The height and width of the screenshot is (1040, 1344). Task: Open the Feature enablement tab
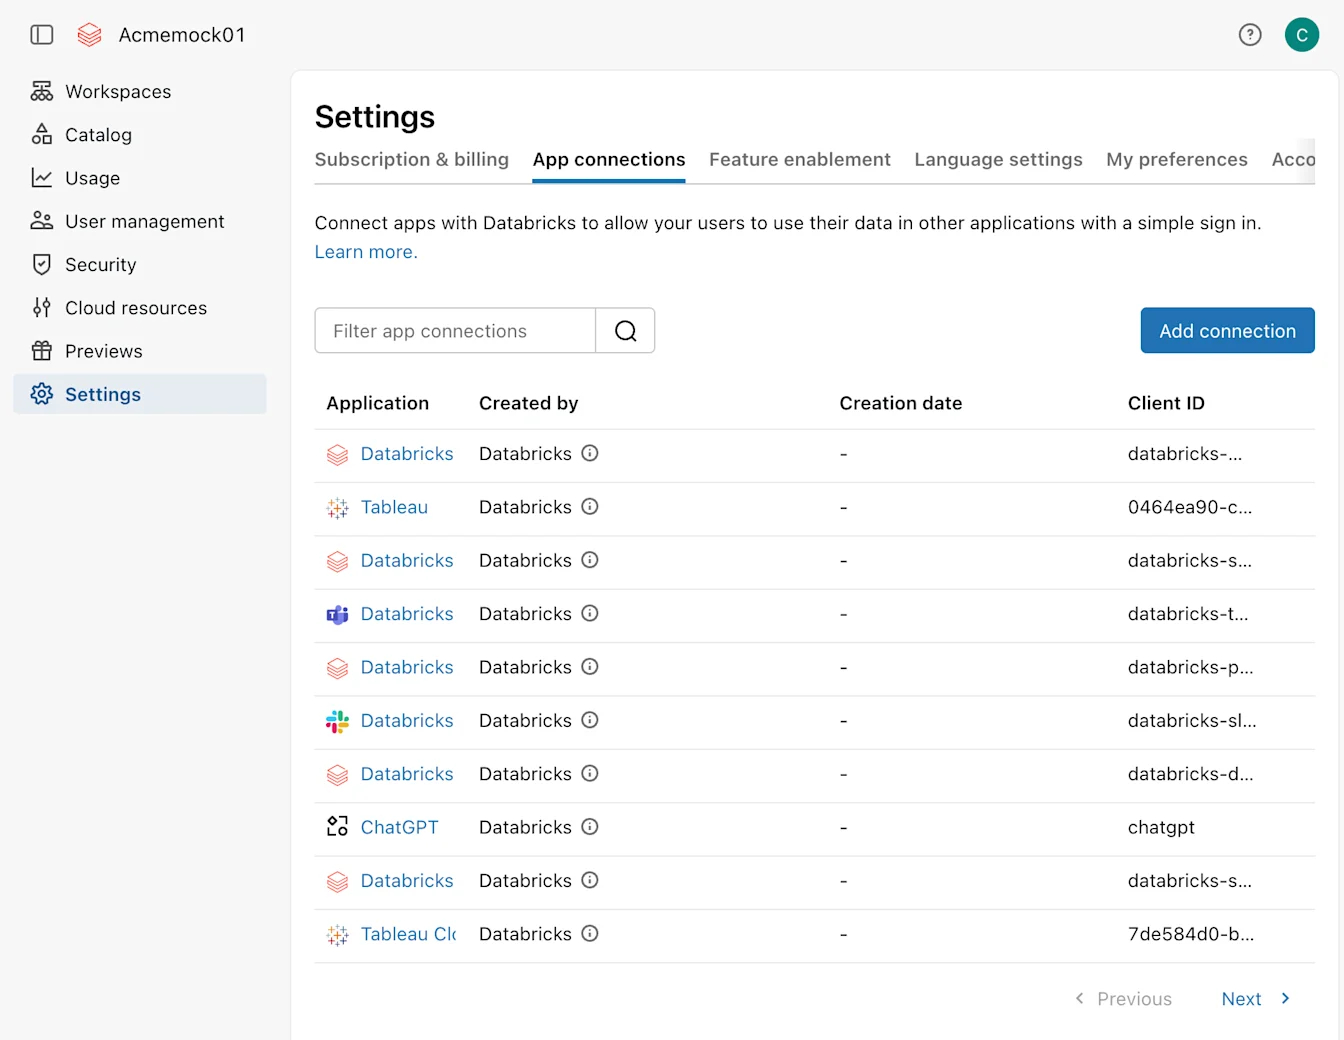point(800,160)
